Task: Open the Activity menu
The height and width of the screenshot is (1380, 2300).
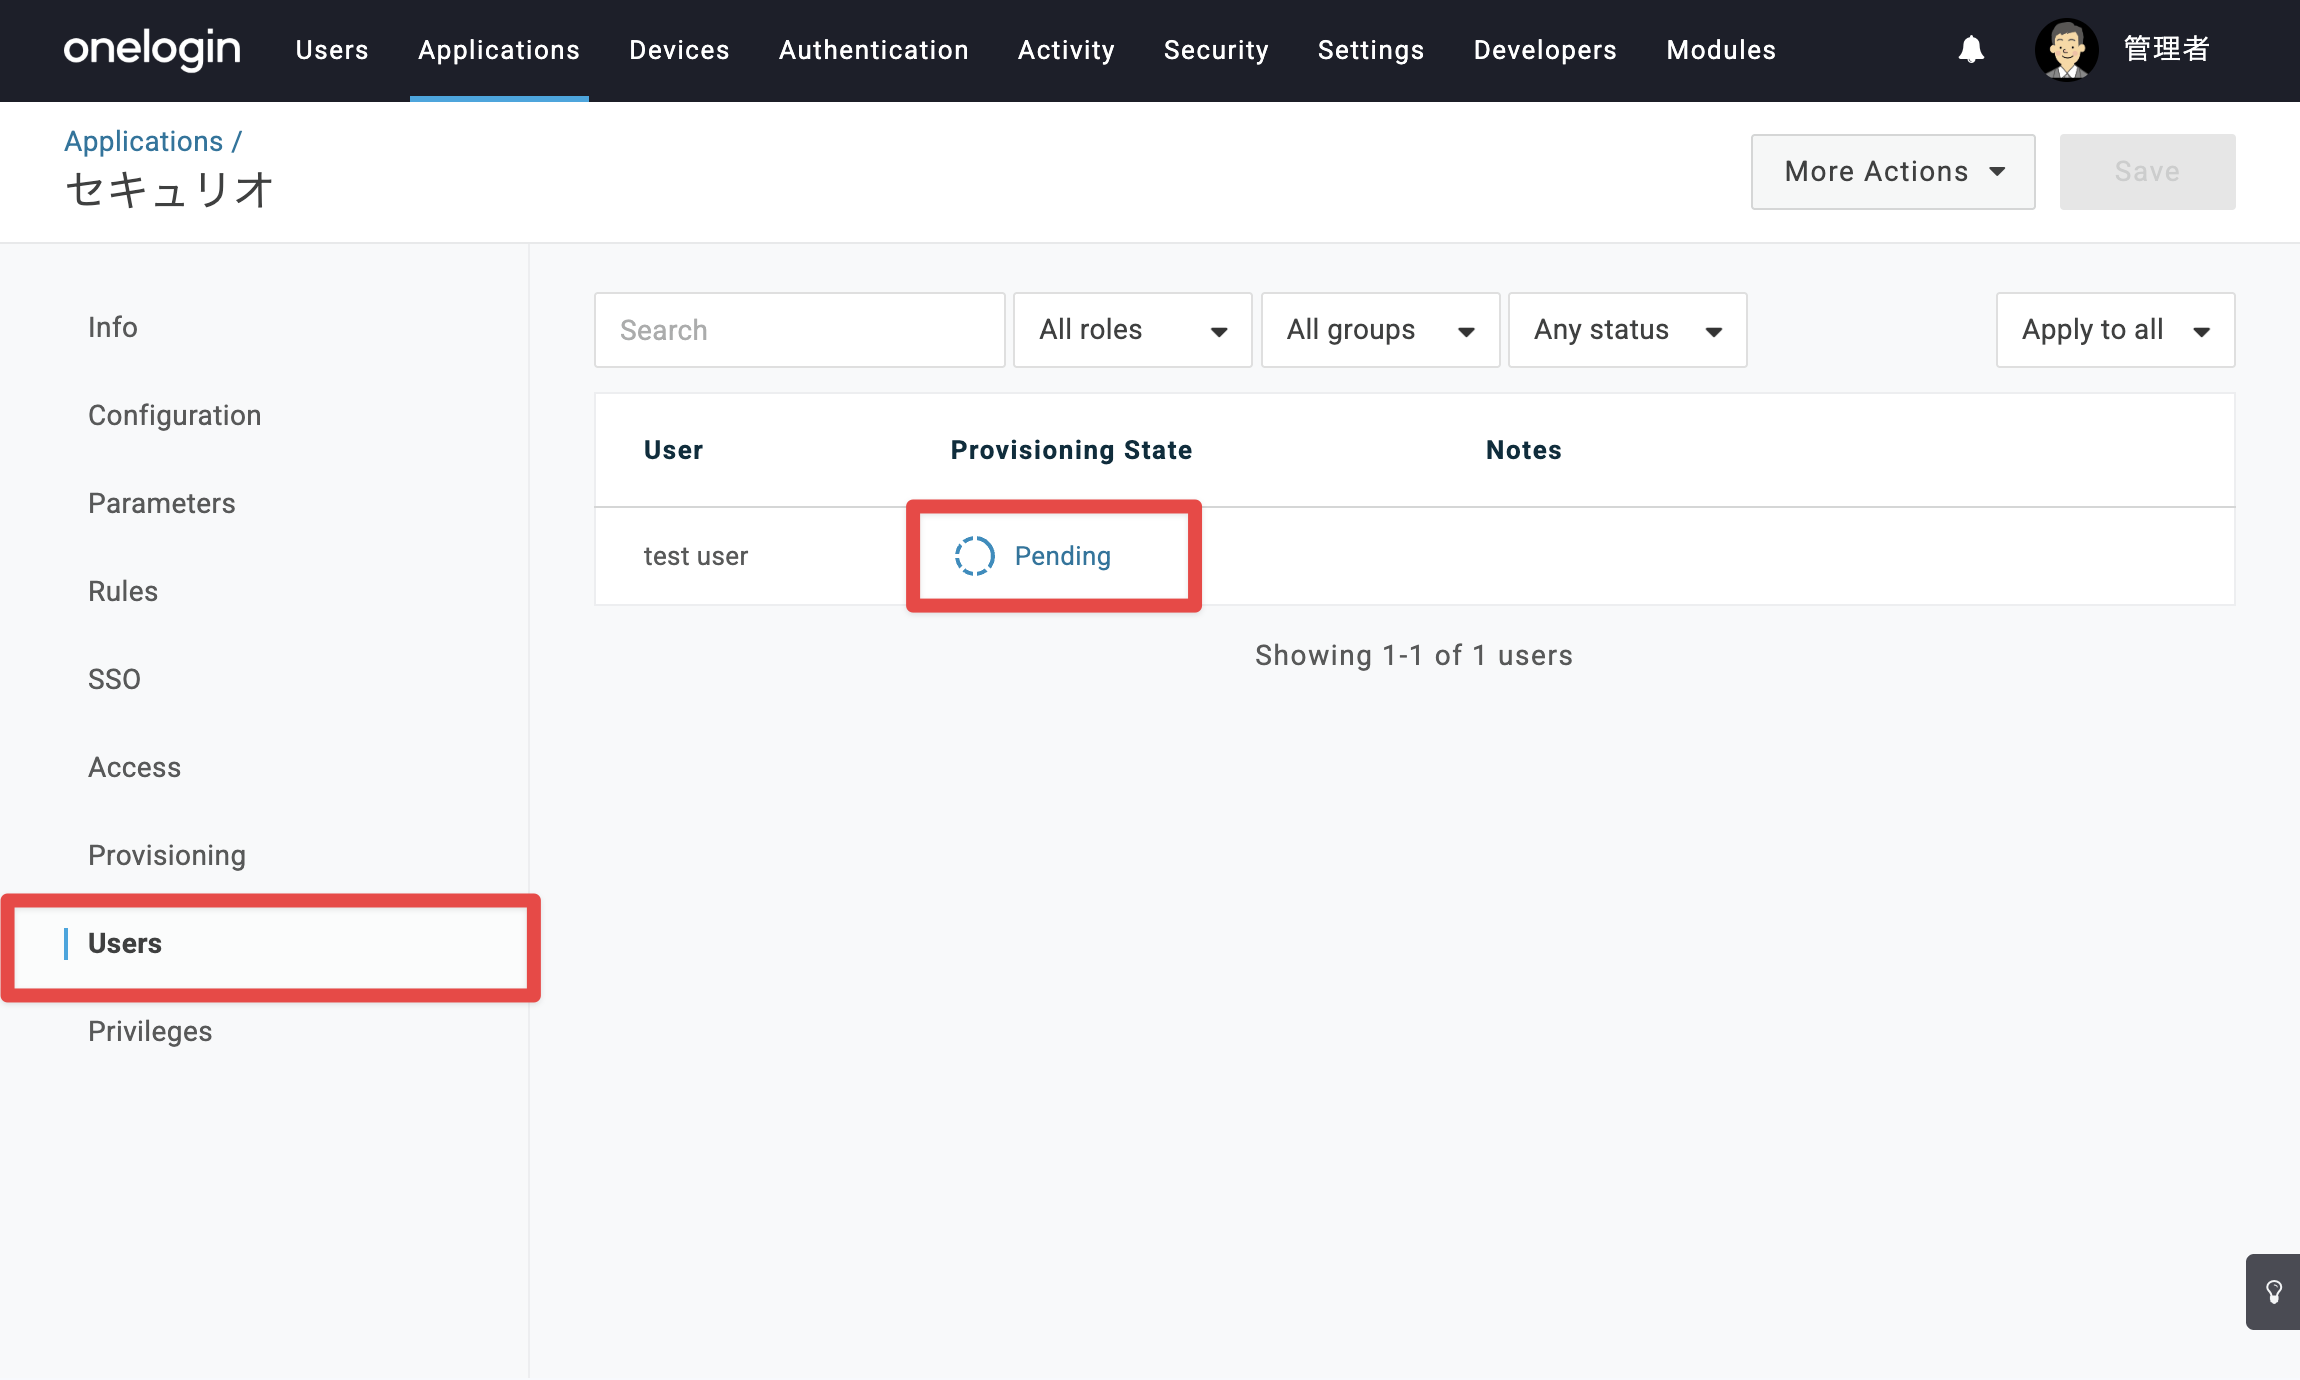Action: point(1066,50)
